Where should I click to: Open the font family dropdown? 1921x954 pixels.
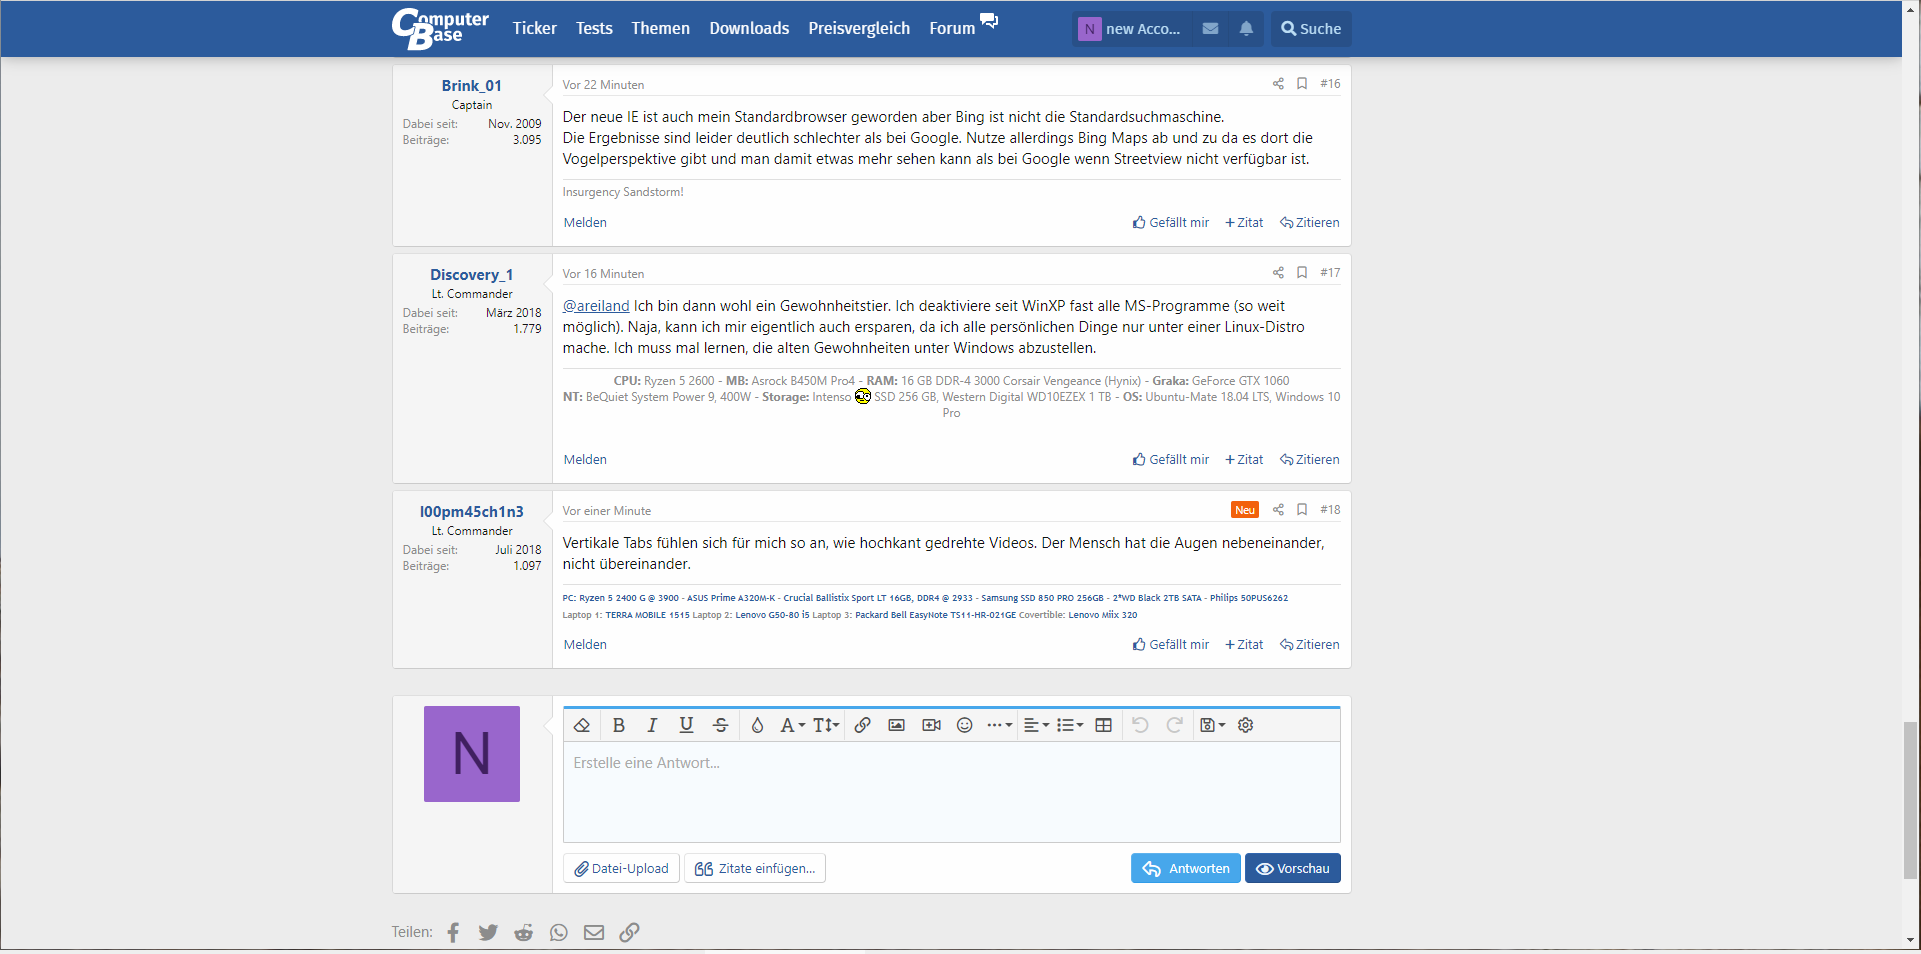click(792, 725)
